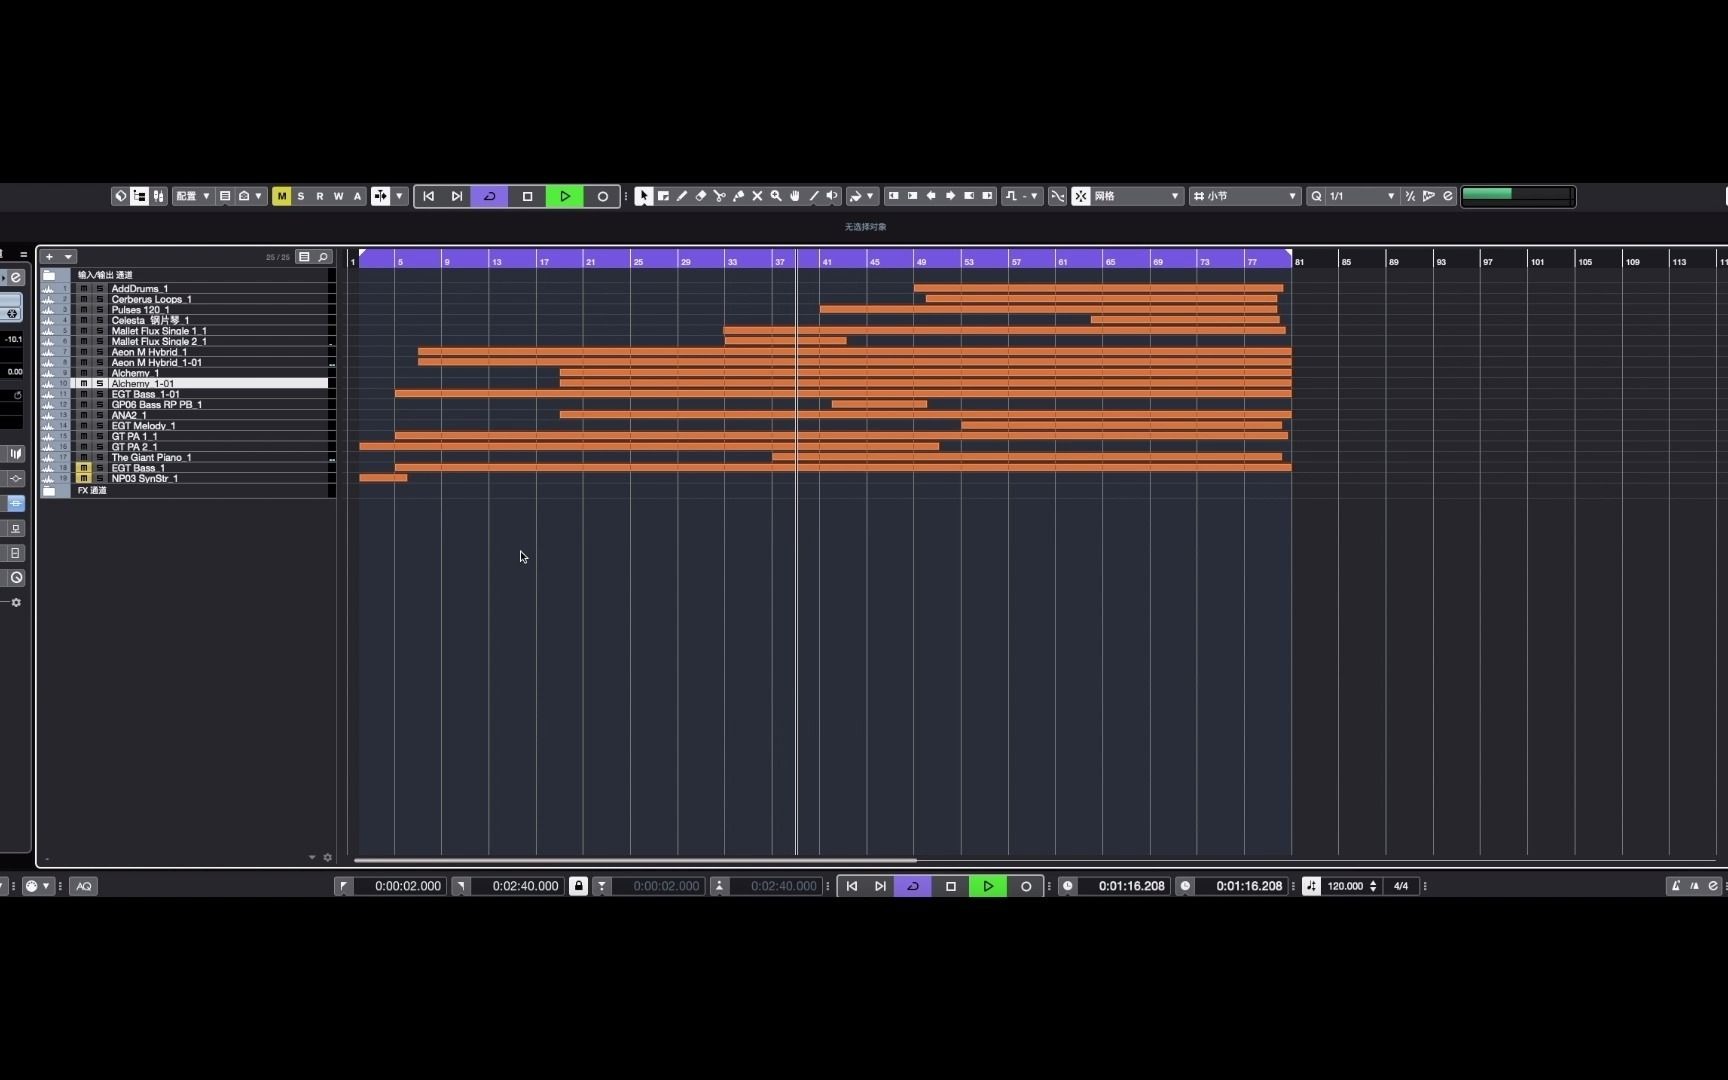Click the transport bar Go to Right Locator button

[x=880, y=886]
